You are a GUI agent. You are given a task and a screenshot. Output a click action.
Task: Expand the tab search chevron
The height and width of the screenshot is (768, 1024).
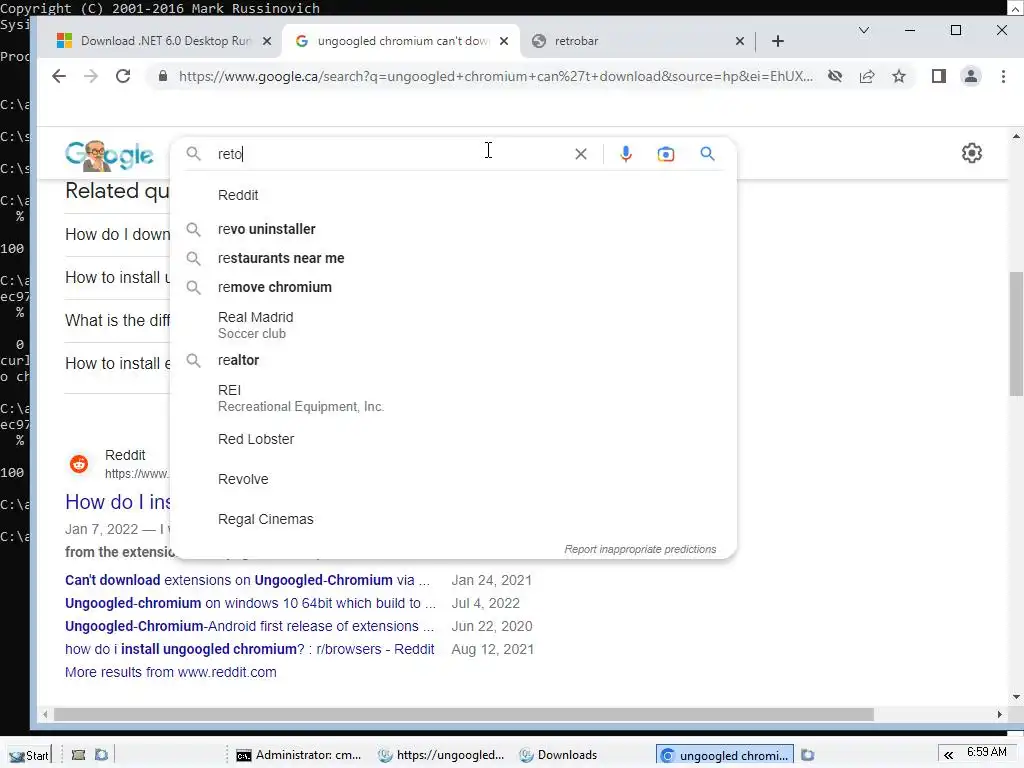tap(863, 30)
